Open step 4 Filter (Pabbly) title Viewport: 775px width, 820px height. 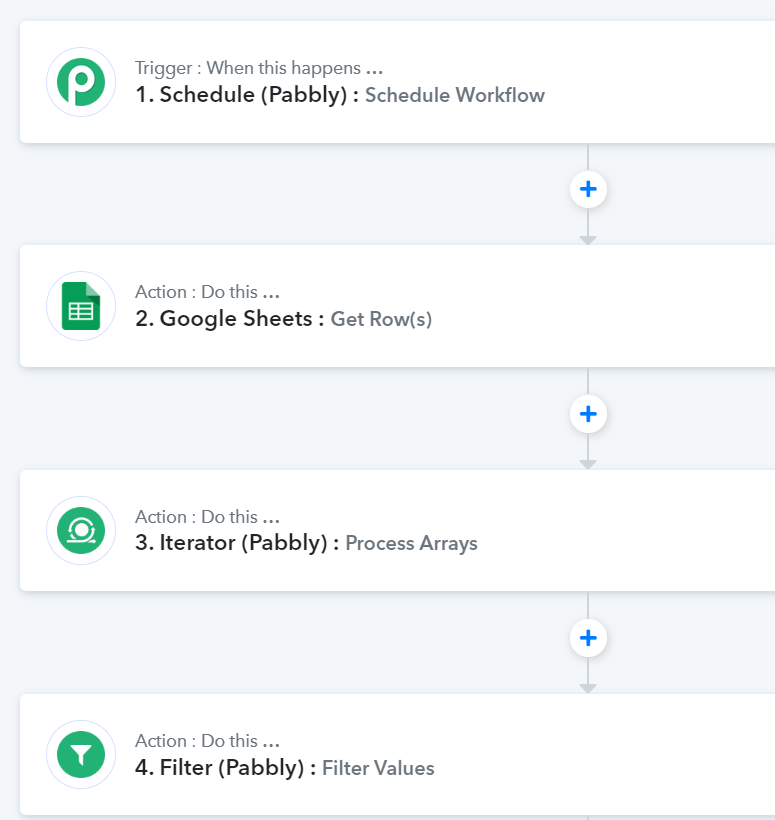(225, 767)
